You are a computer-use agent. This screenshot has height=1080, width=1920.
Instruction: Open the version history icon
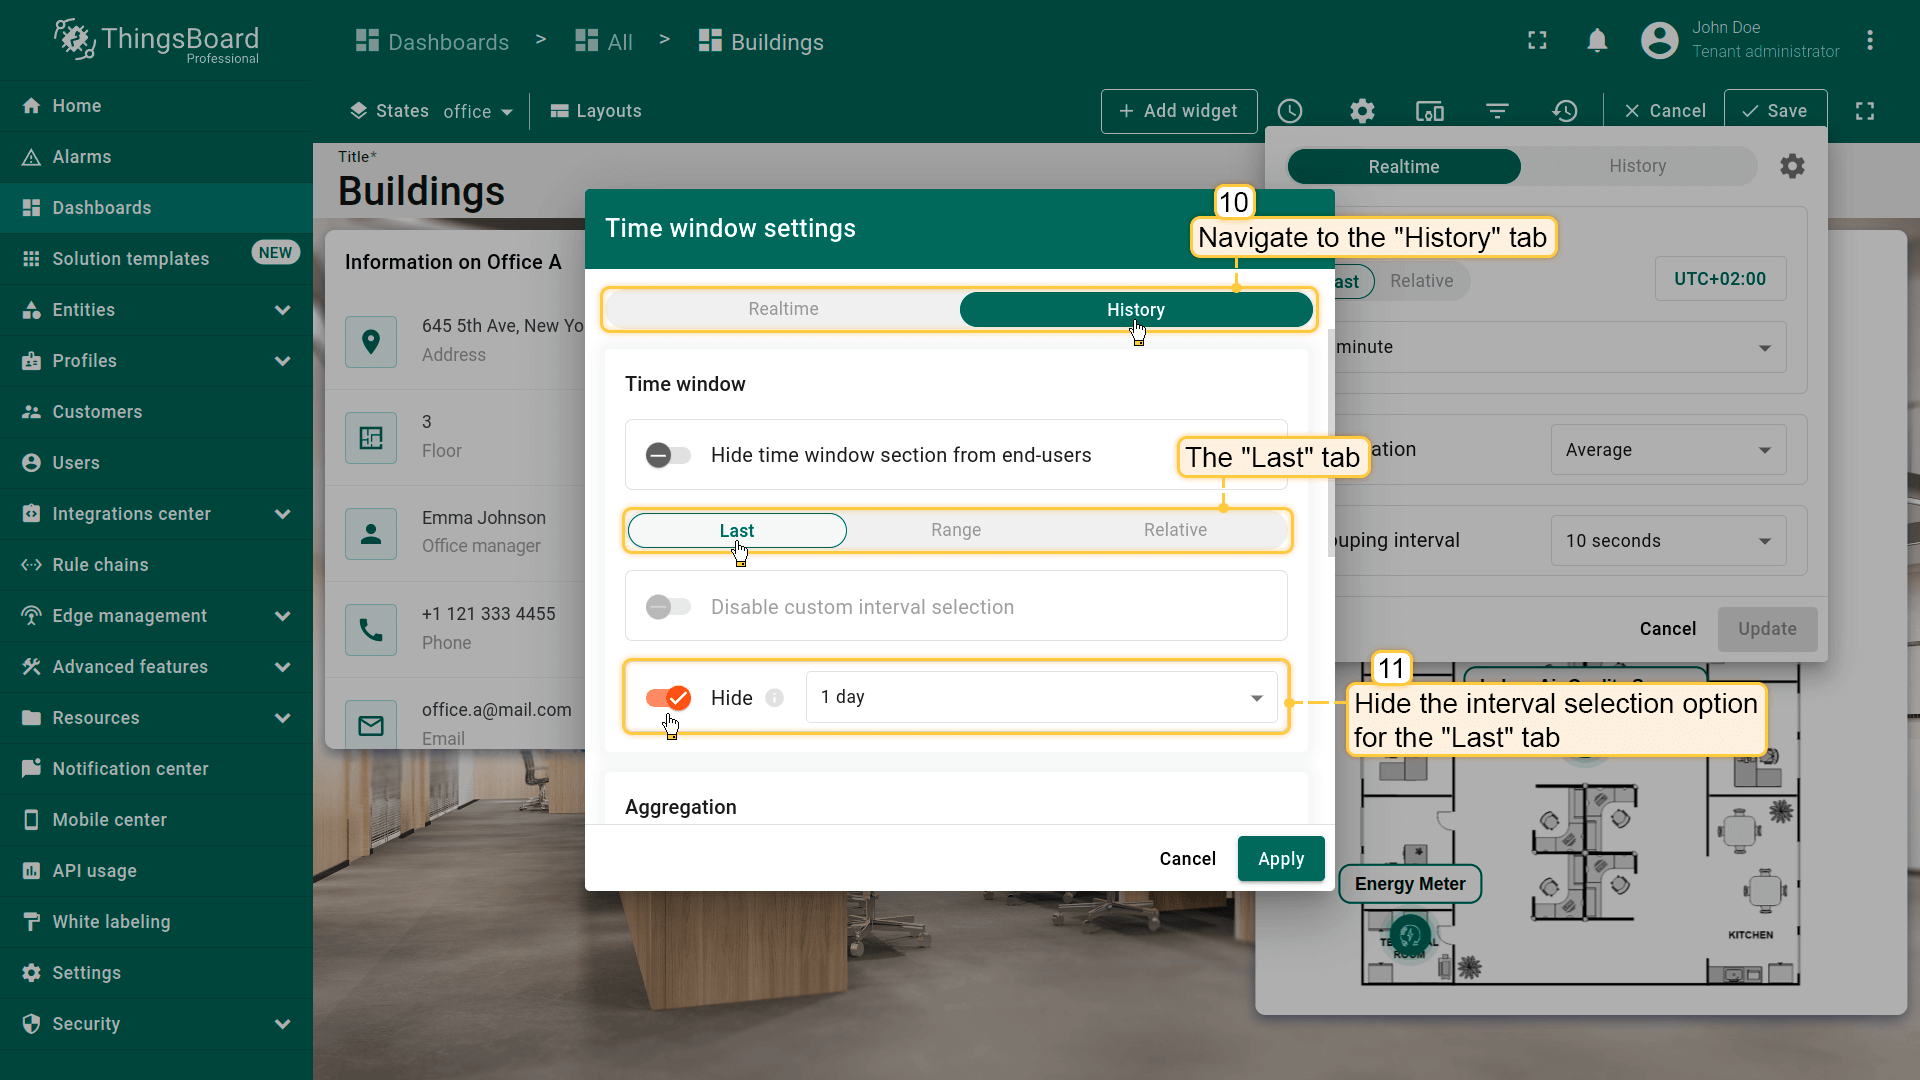[x=1565, y=111]
